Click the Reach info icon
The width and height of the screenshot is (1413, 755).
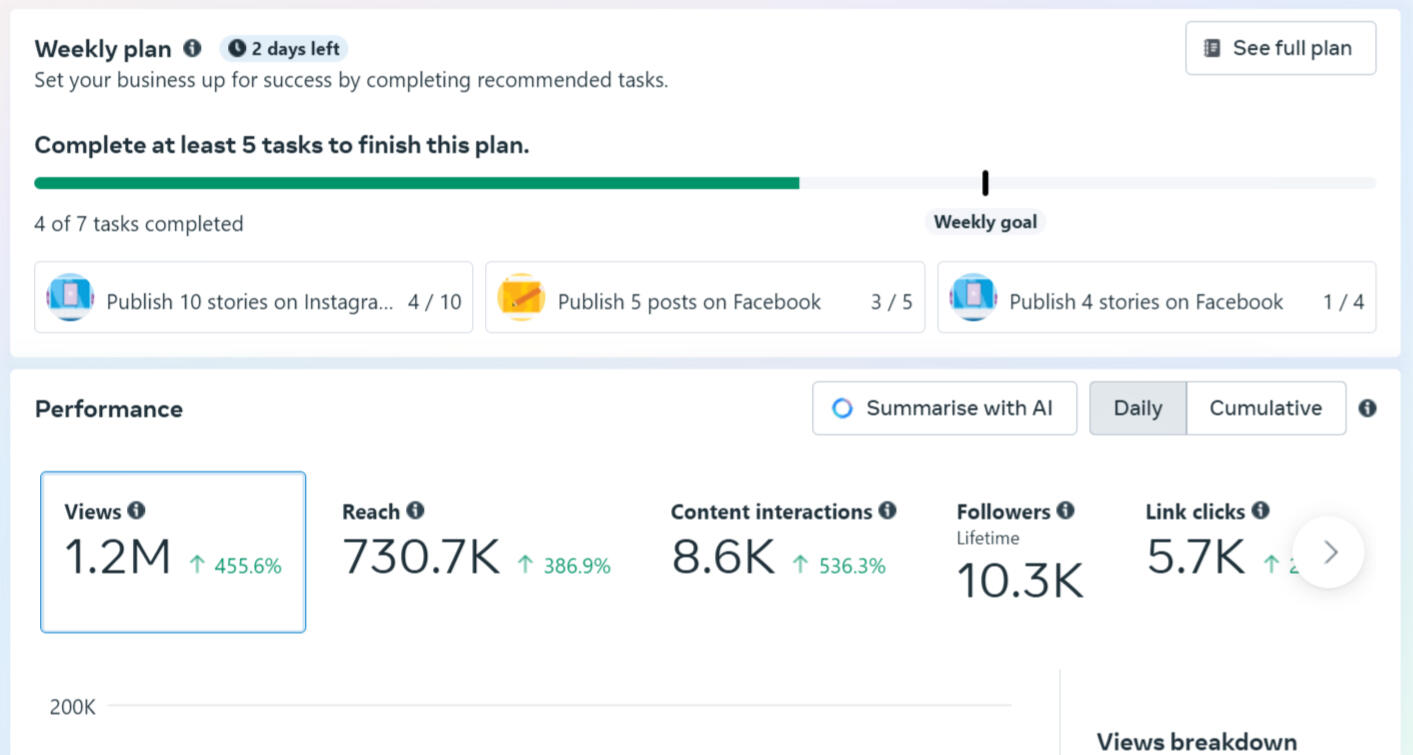pyautogui.click(x=417, y=511)
